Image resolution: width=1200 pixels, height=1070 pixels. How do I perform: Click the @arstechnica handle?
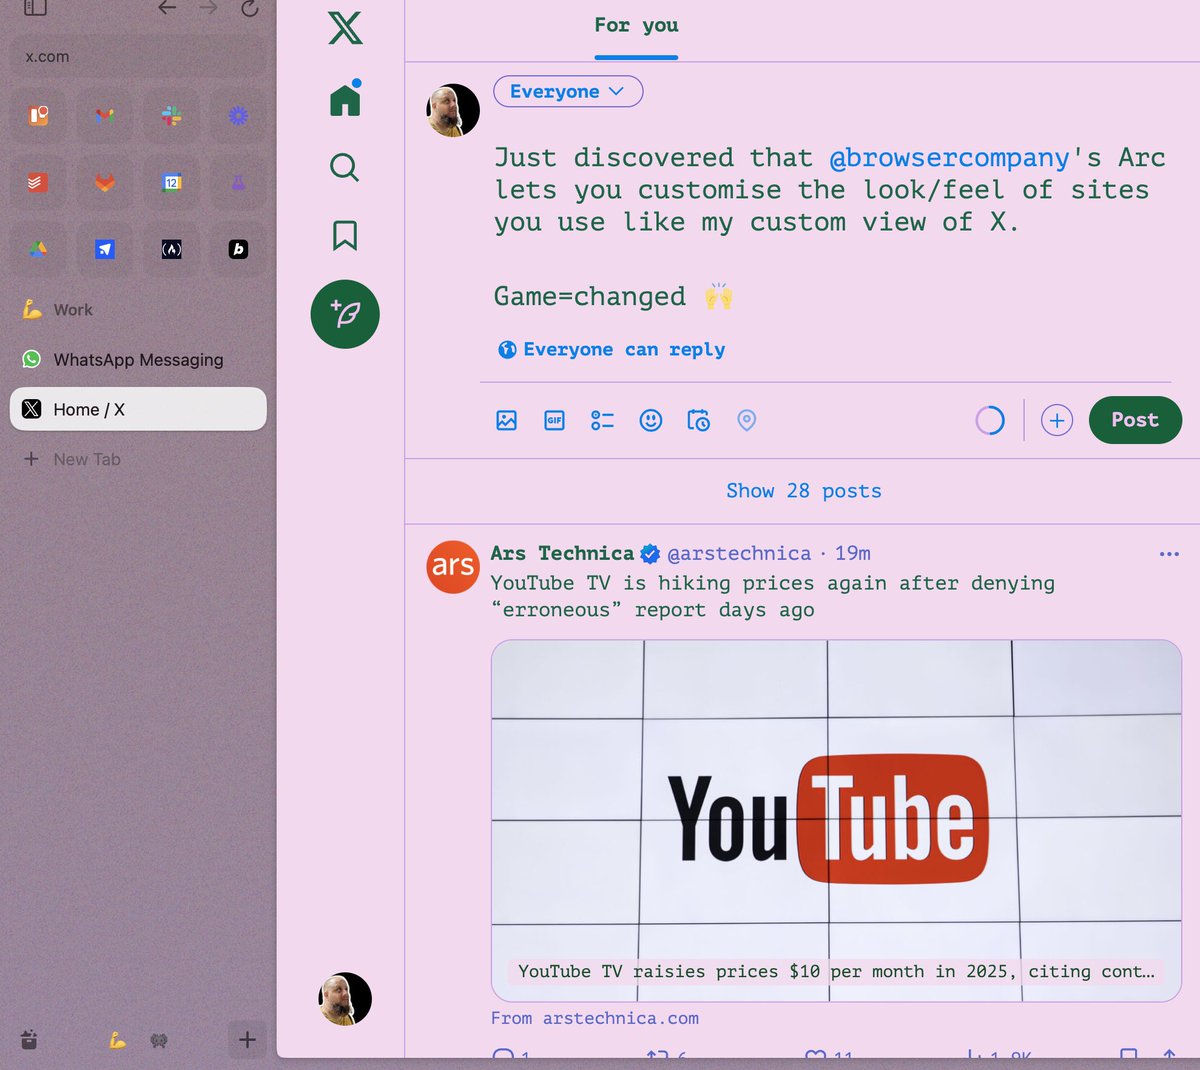pos(739,553)
